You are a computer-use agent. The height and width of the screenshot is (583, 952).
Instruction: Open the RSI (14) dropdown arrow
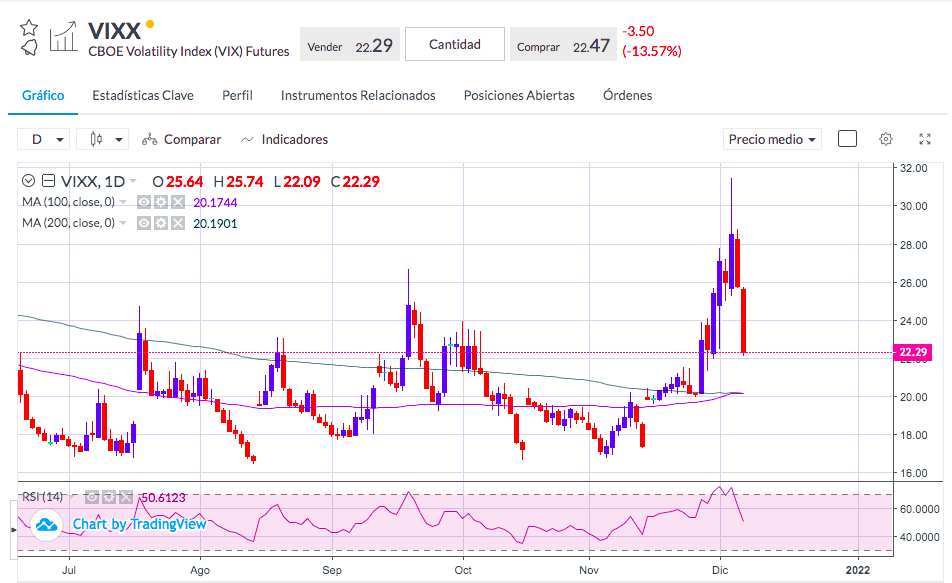tap(72, 497)
